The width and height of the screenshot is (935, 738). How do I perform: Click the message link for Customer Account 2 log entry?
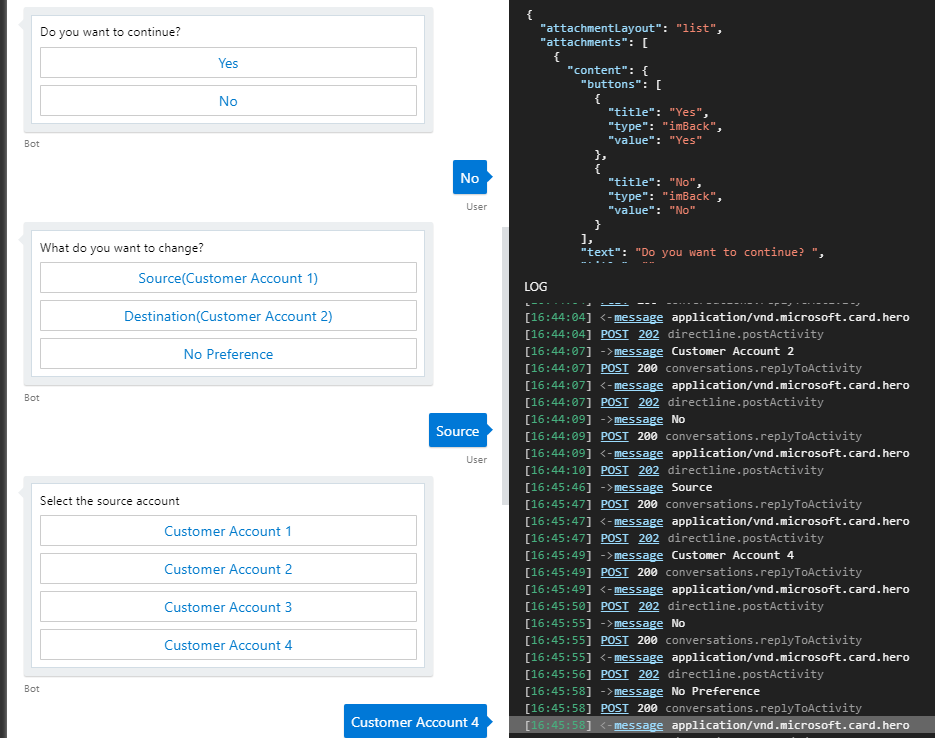[638, 351]
